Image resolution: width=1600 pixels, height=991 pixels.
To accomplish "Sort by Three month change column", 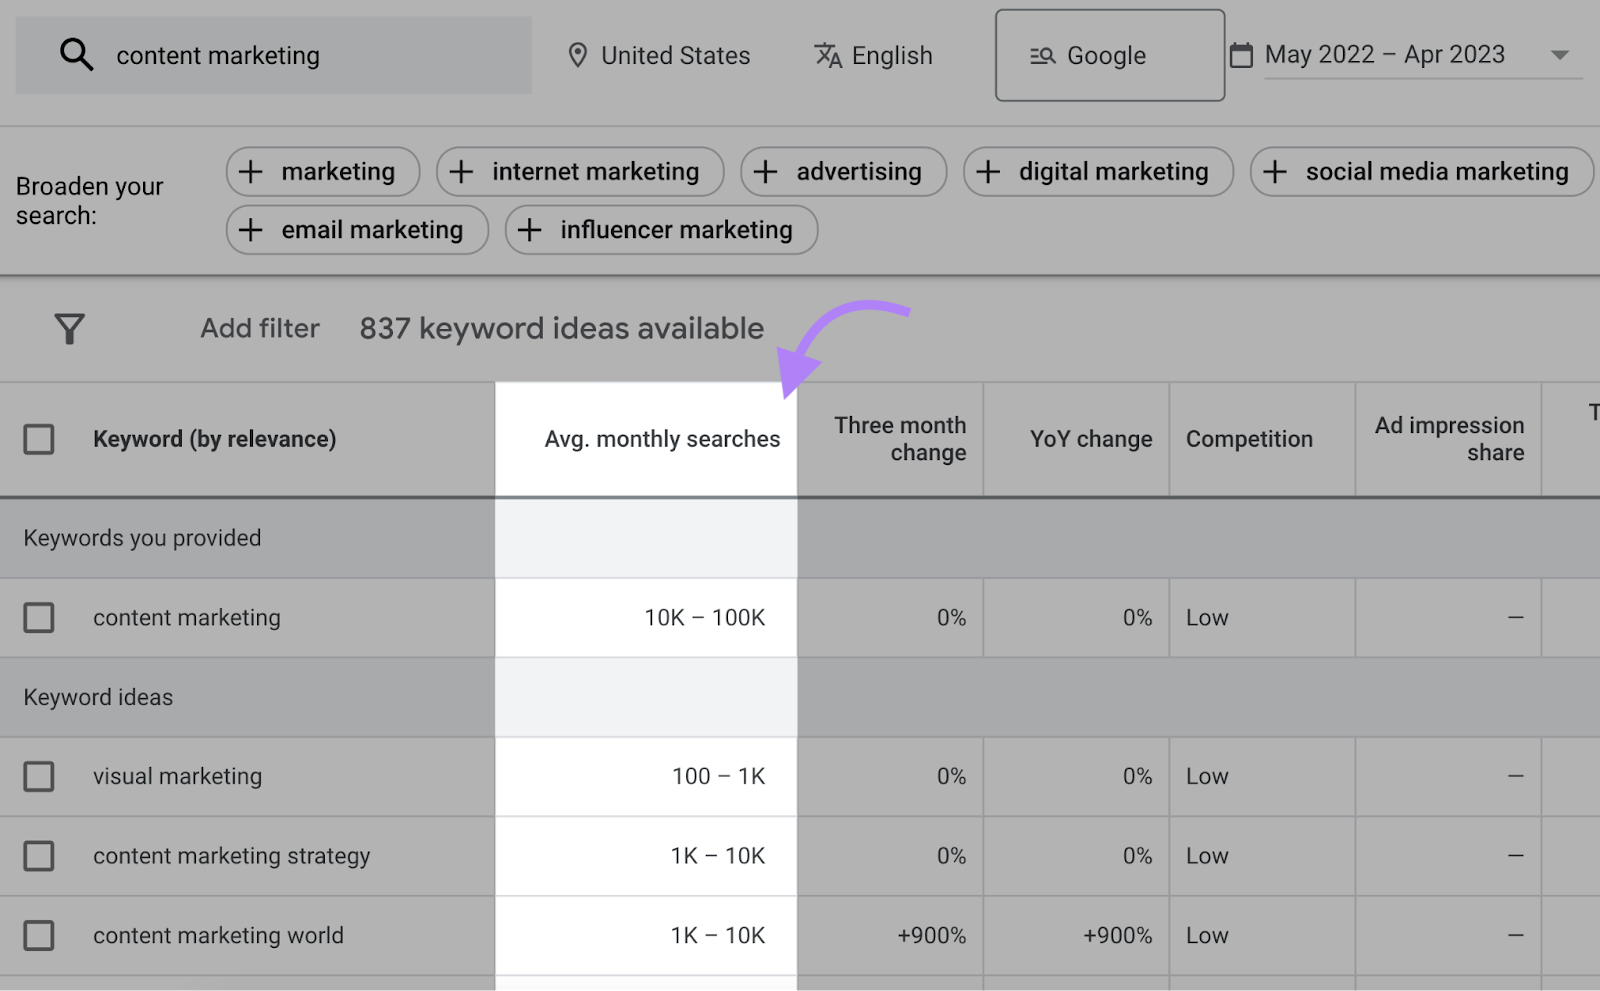I will pos(900,439).
